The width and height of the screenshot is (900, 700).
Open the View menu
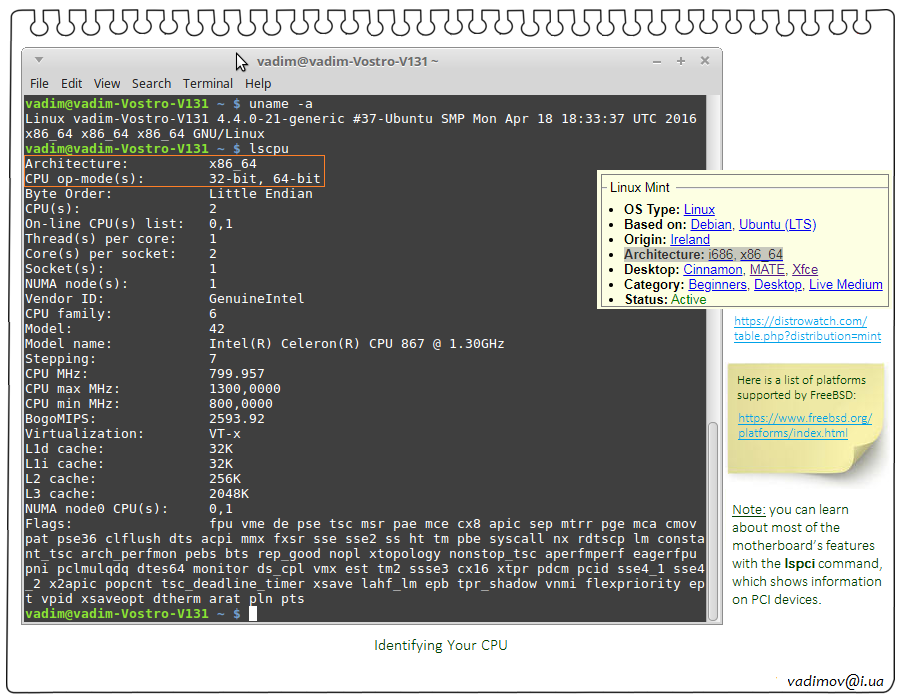click(x=107, y=84)
